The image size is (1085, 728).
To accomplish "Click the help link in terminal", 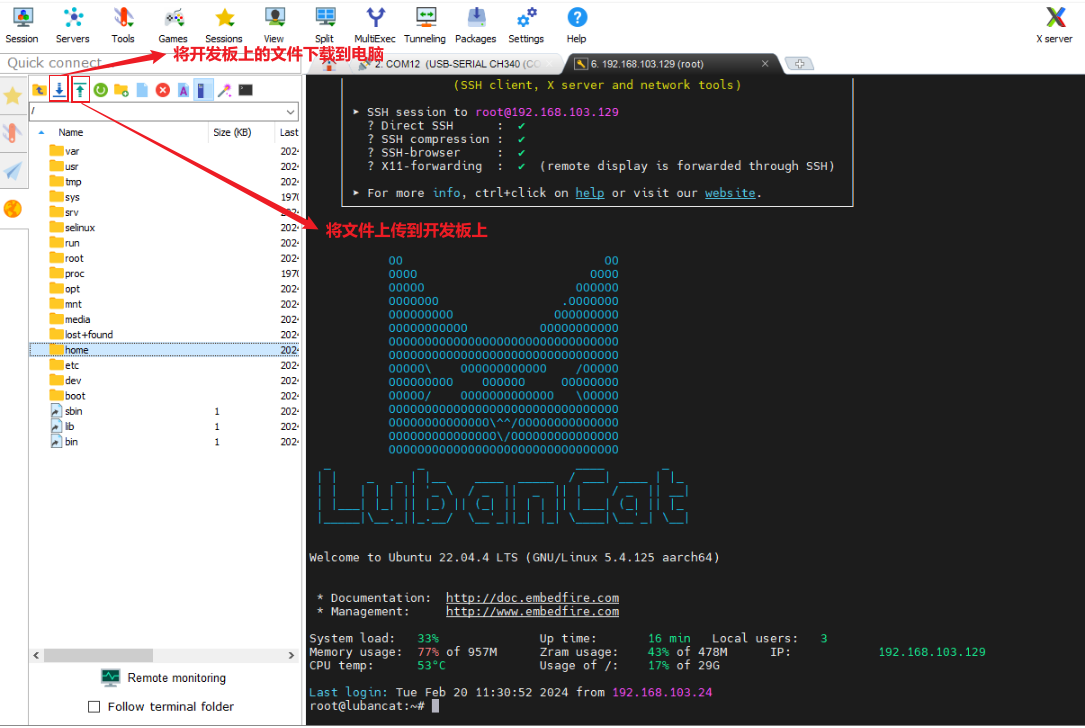I will click(x=590, y=193).
